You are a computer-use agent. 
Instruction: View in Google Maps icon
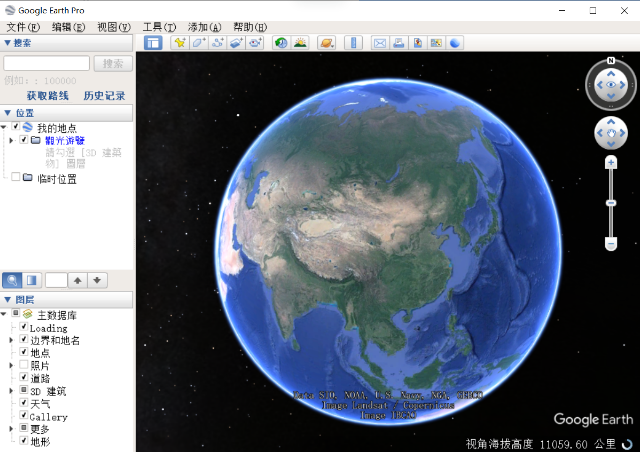[x=436, y=43]
